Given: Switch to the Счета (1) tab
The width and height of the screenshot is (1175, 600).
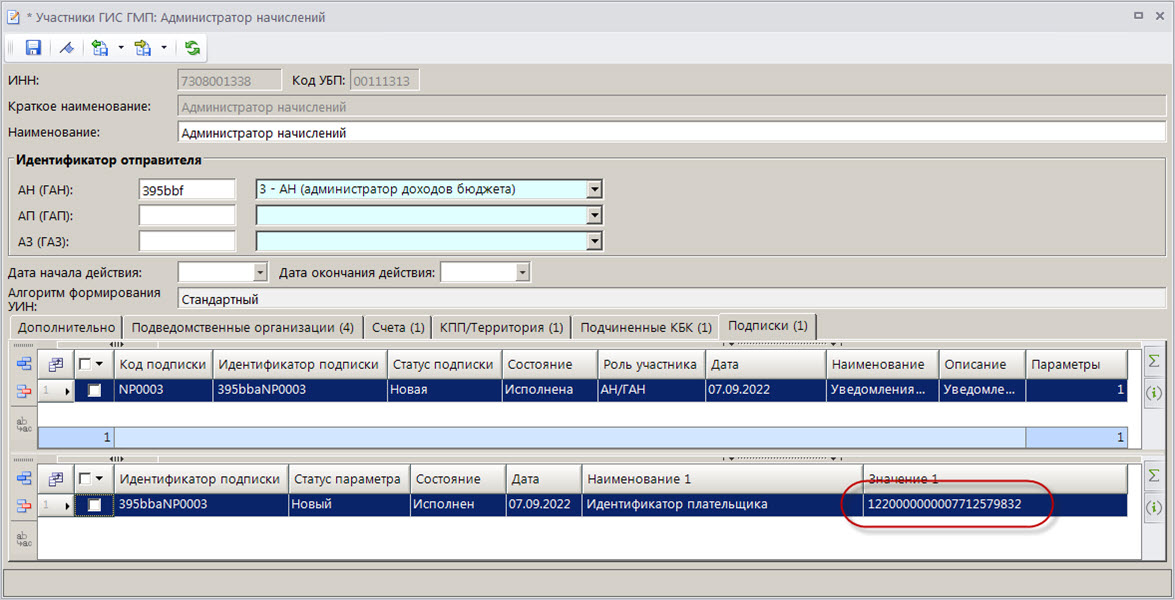Looking at the screenshot, I should [x=398, y=327].
